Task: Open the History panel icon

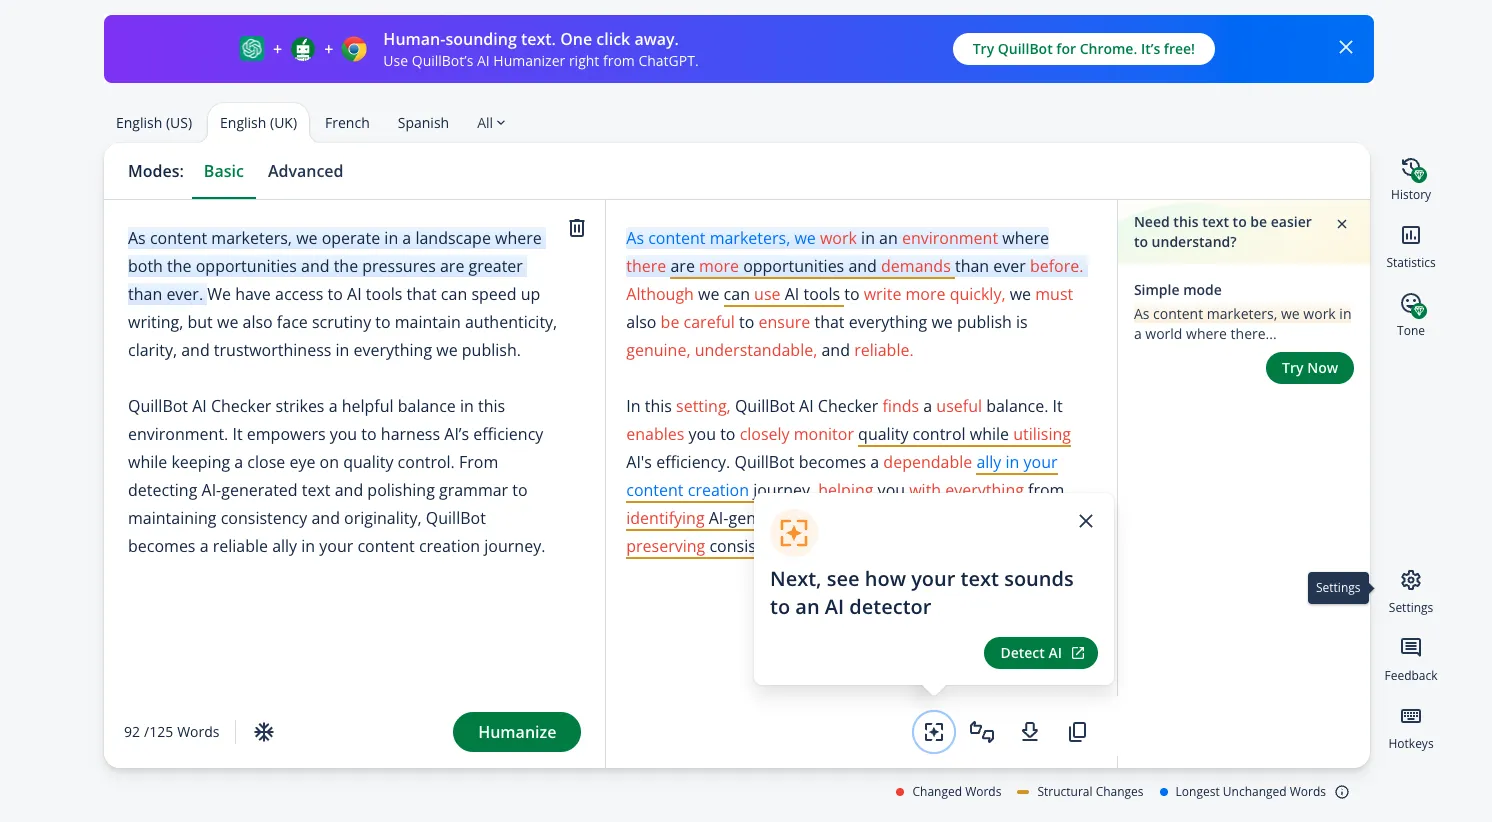Action: (1411, 169)
